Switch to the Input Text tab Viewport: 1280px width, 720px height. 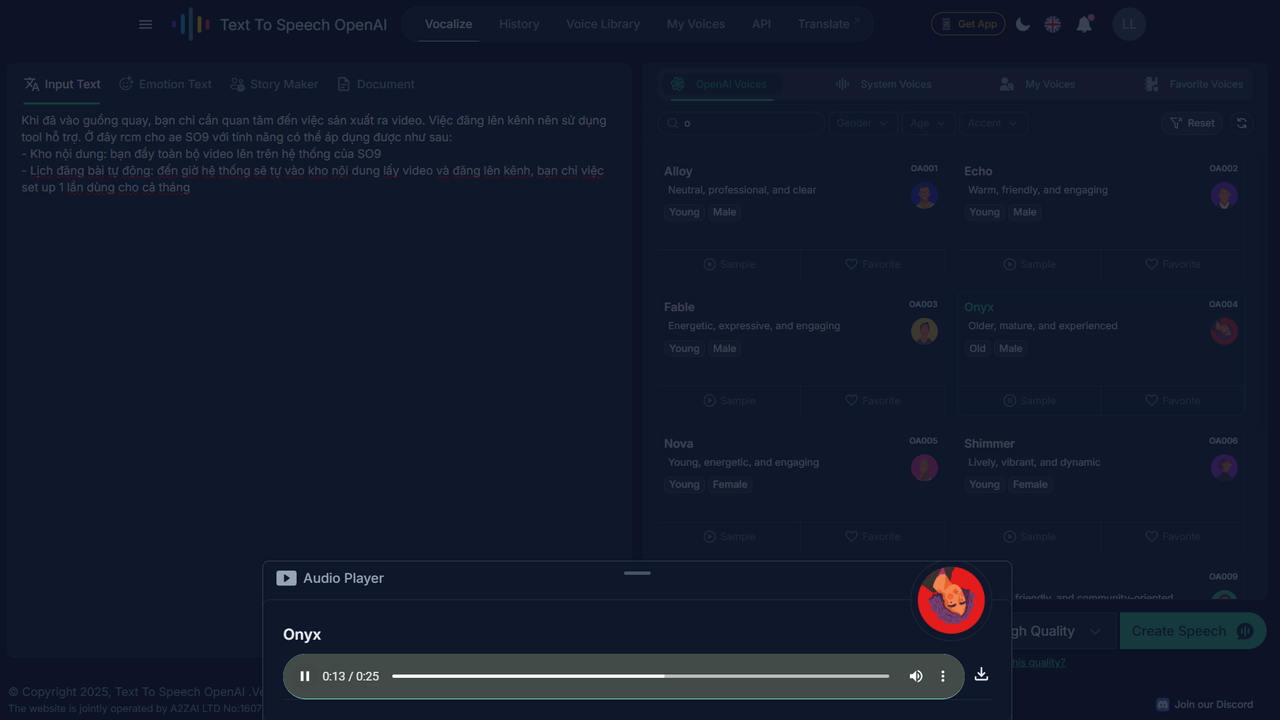click(x=62, y=84)
